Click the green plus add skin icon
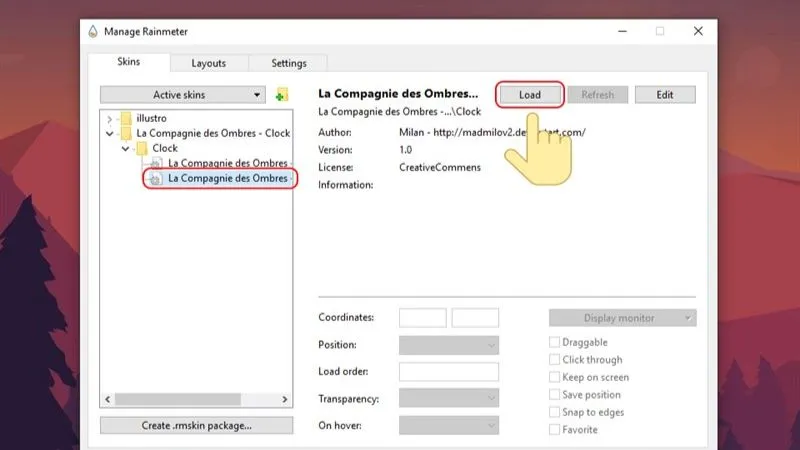 (x=281, y=95)
